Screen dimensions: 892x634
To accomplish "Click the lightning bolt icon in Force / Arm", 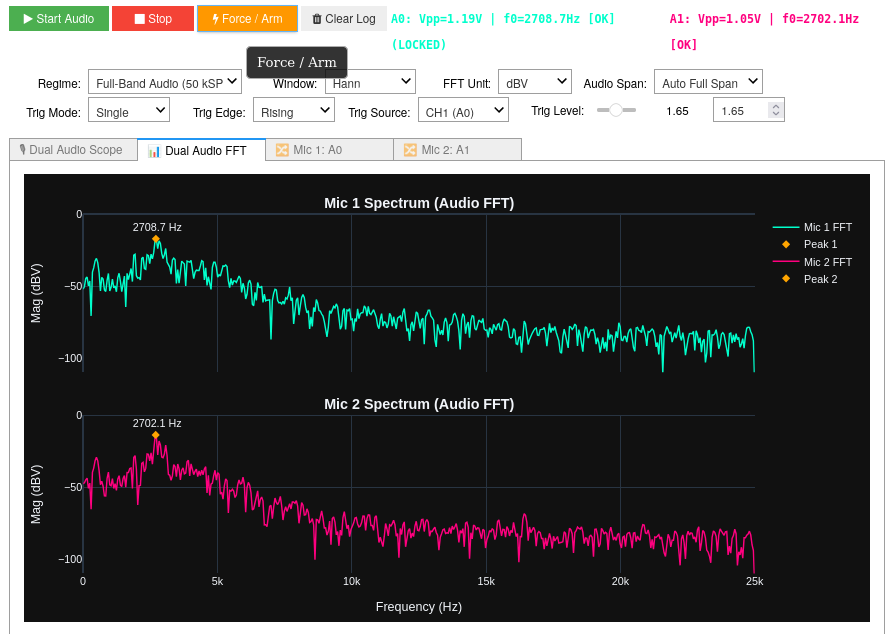I will click(216, 19).
